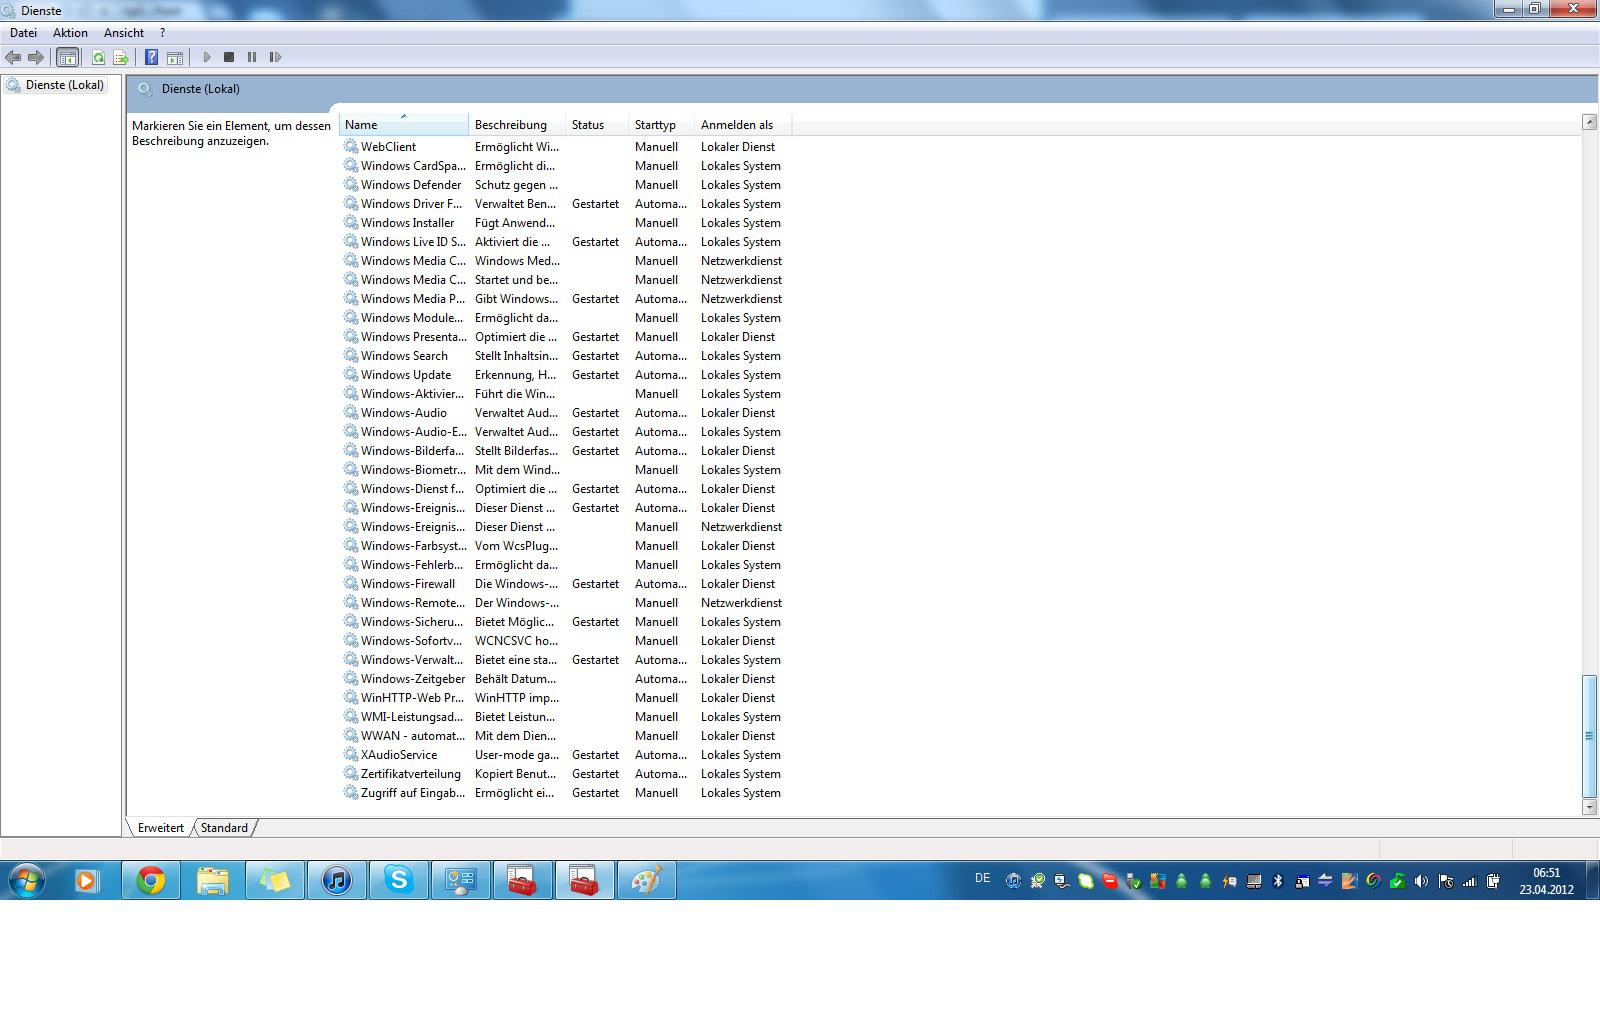Click the Back arrow in the toolbar
The width and height of the screenshot is (1600, 1024).
pos(13,57)
